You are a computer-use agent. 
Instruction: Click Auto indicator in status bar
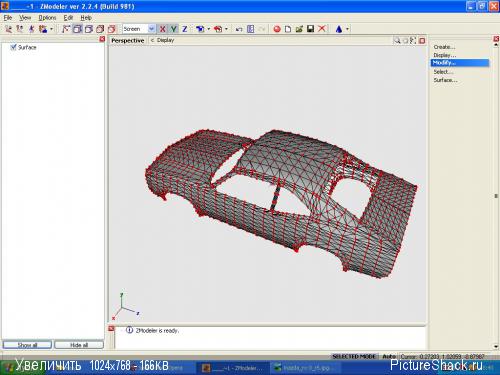click(389, 356)
